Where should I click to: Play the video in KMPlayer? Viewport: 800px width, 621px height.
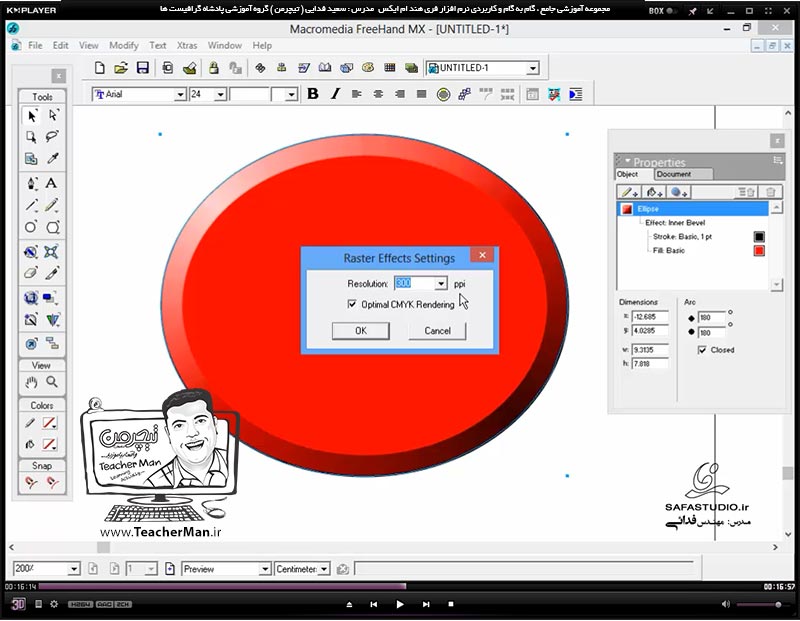[399, 604]
